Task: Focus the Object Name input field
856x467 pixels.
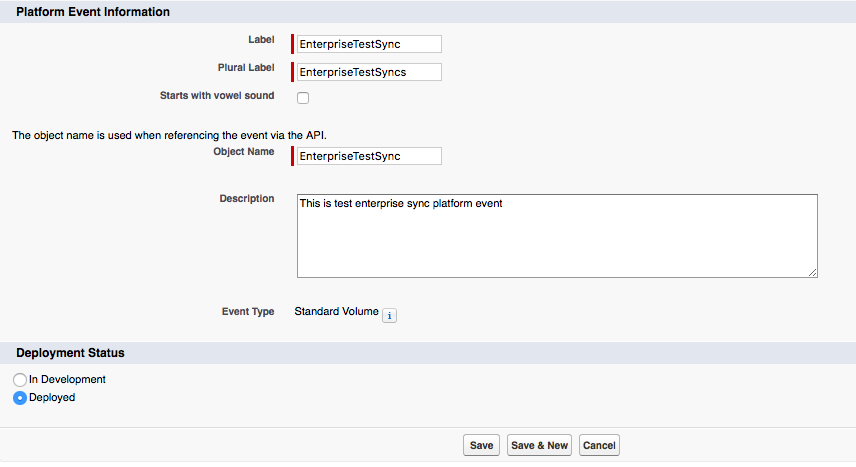Action: coord(369,156)
